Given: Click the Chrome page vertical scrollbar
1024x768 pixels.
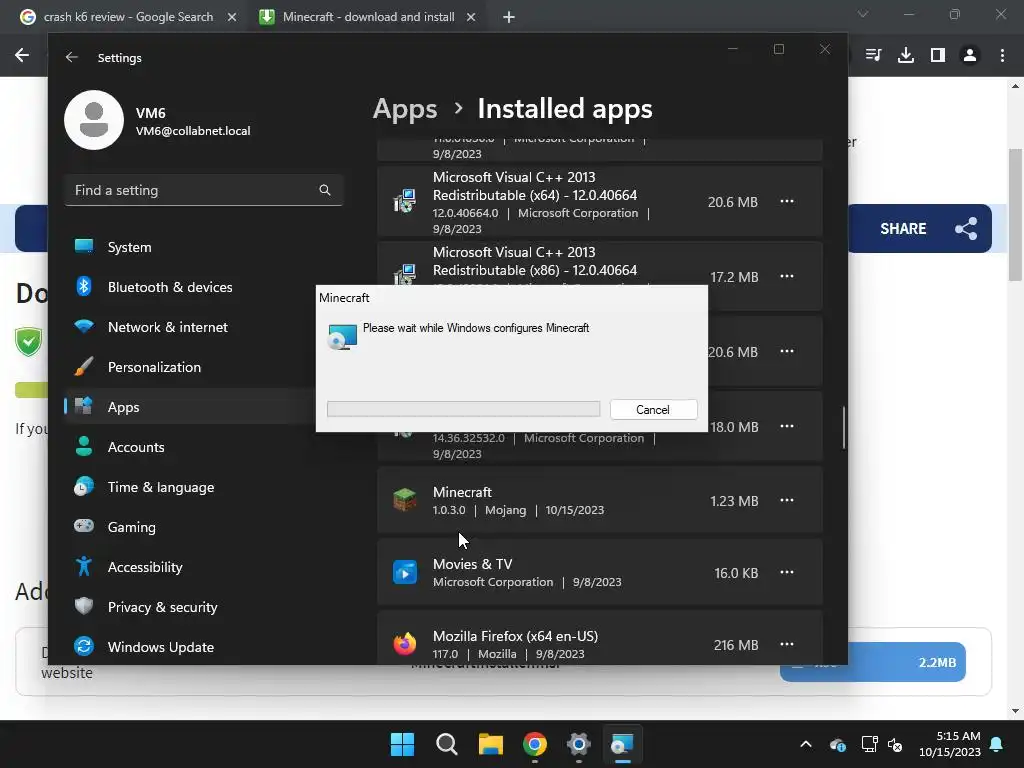Looking at the screenshot, I should coord(1015,216).
